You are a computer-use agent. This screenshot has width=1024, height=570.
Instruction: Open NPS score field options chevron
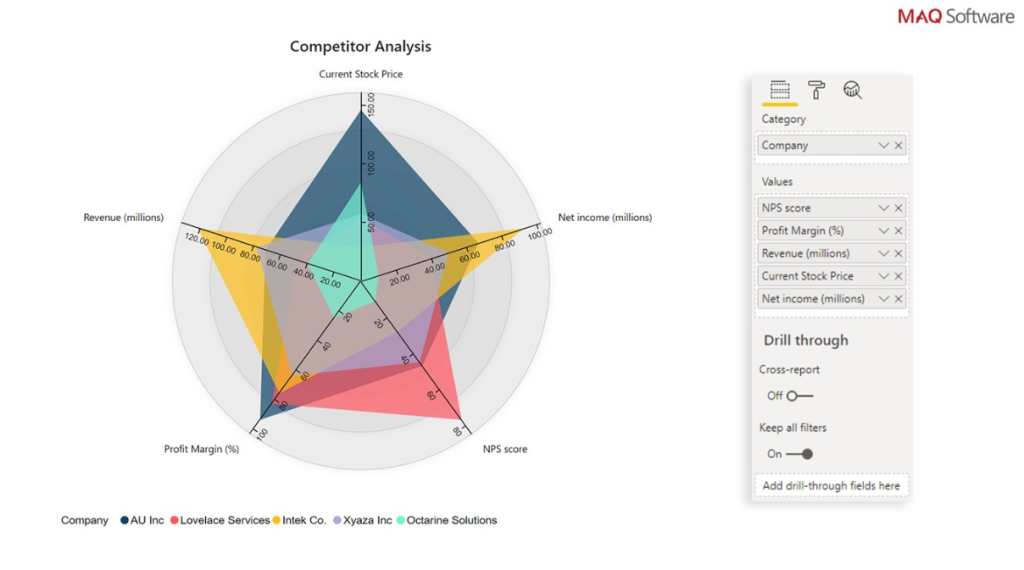click(883, 208)
